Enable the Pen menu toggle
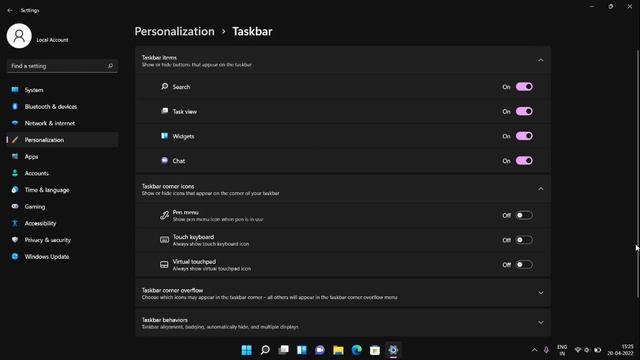Screen dimensions: 640x360 point(524,215)
